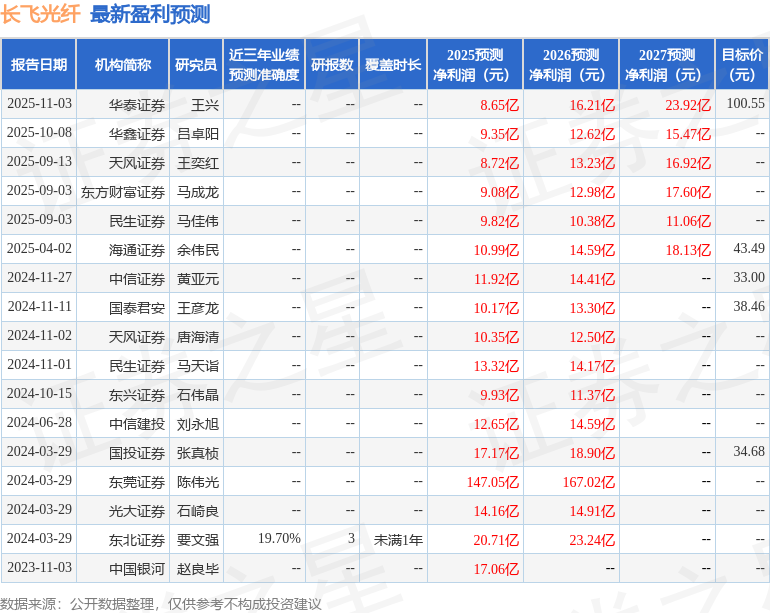Click analyst name 黄亚元
Viewport: 770px width, 613px height.
(x=198, y=279)
